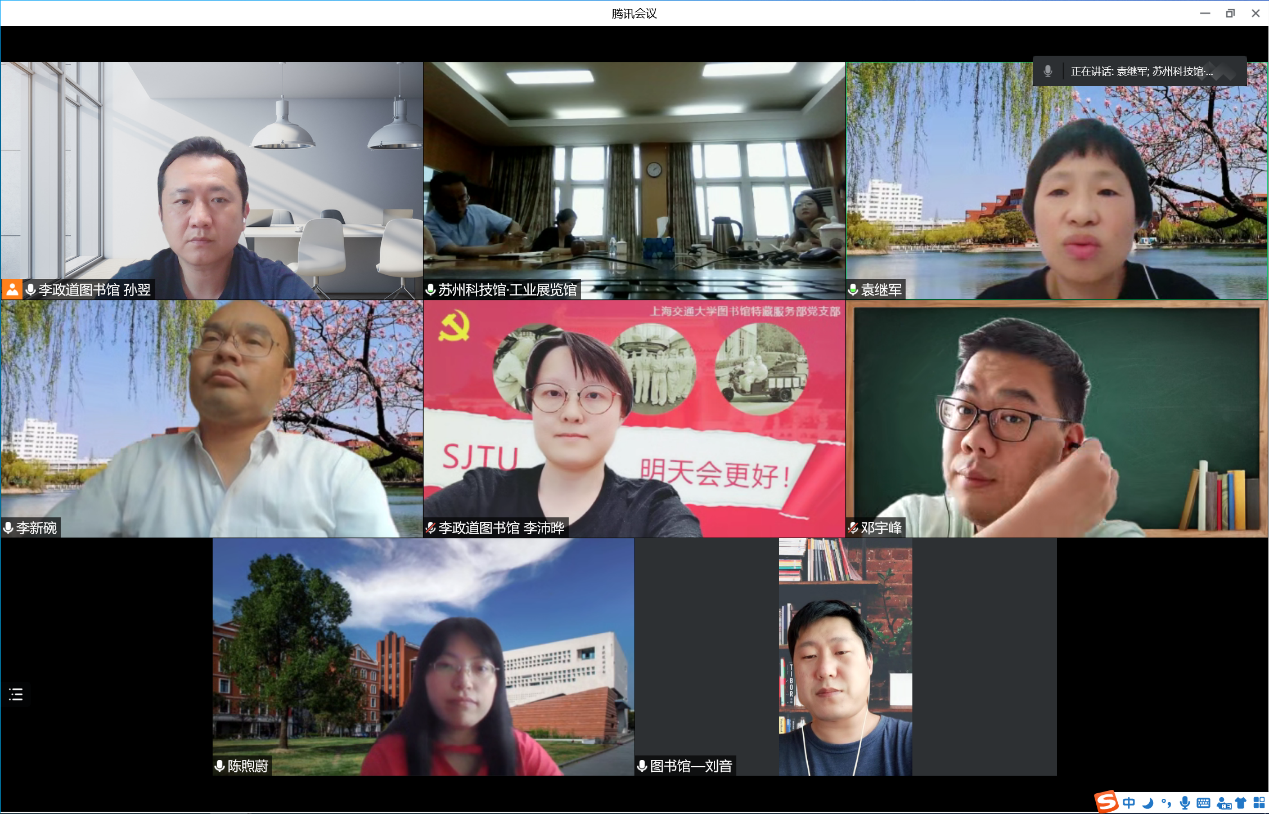Click the 图书馆—刘音 name label
Image resolution: width=1269 pixels, height=814 pixels.
(x=691, y=766)
